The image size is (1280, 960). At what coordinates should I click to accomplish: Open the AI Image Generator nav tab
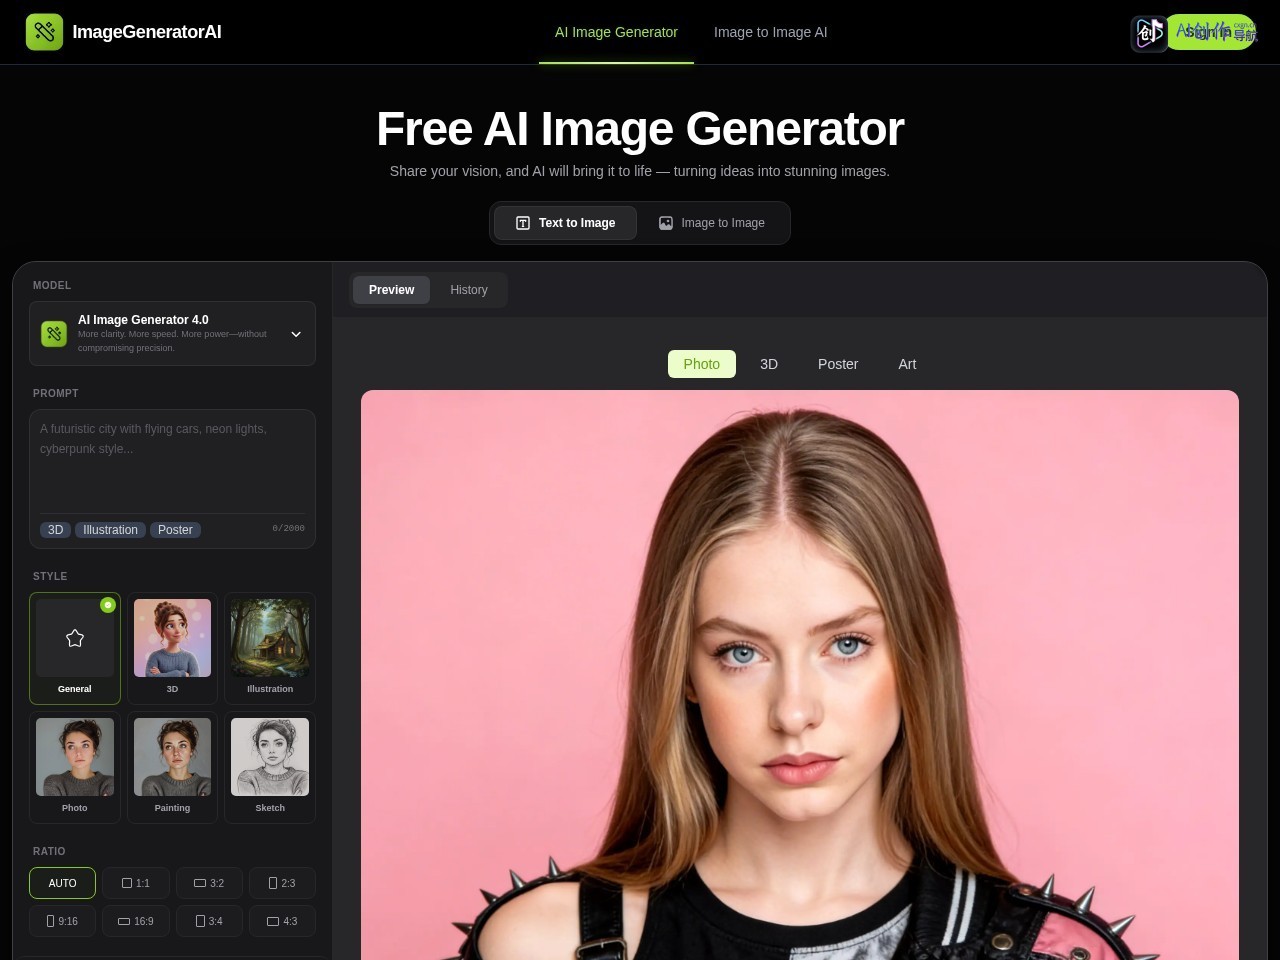[x=616, y=32]
